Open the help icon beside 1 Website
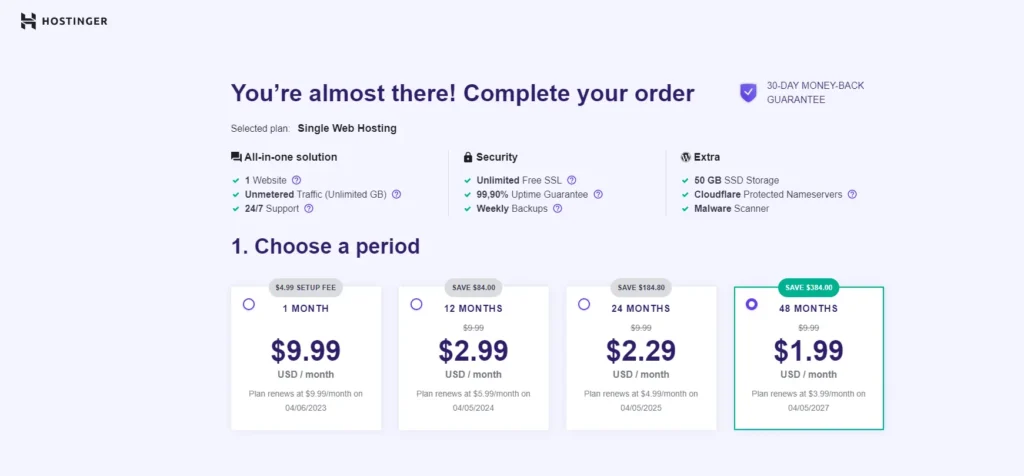The width and height of the screenshot is (1024, 476). tap(296, 180)
